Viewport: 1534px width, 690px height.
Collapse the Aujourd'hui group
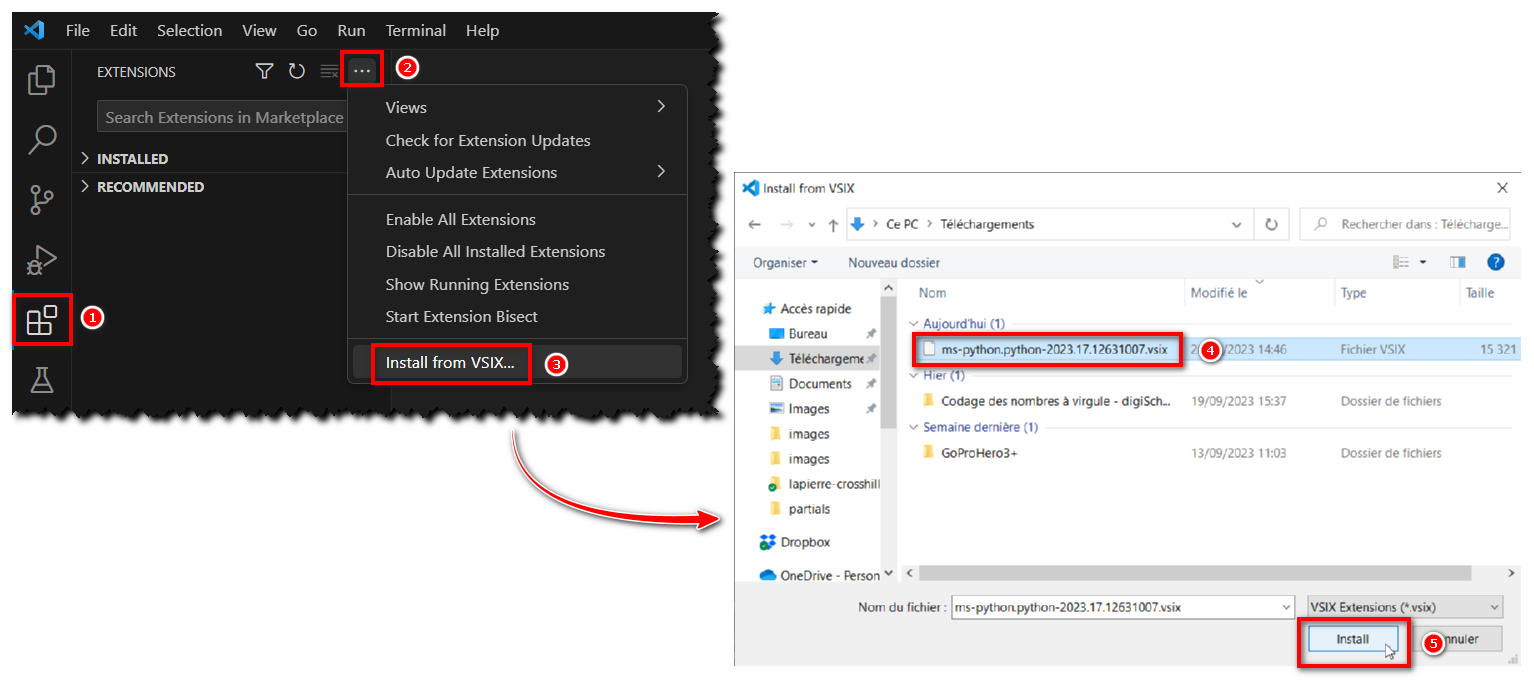913,324
